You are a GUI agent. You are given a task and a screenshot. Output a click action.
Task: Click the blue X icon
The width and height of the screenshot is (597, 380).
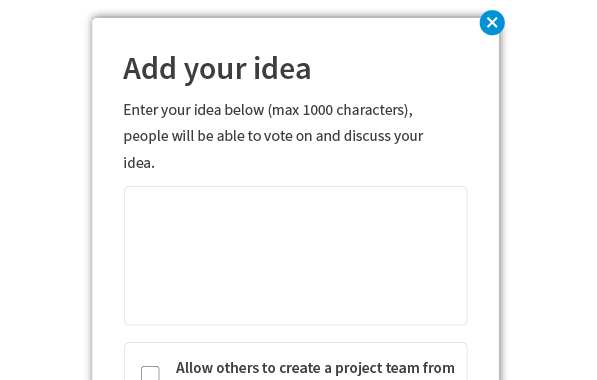click(492, 23)
